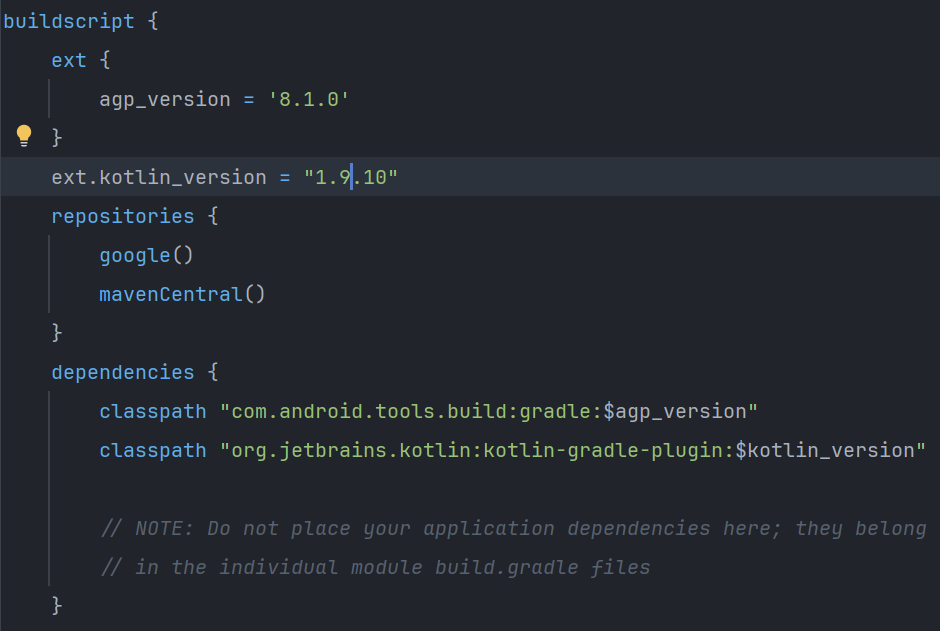Click the ext.kotlin_version property name
Screen dimensions: 940x631
click(159, 177)
